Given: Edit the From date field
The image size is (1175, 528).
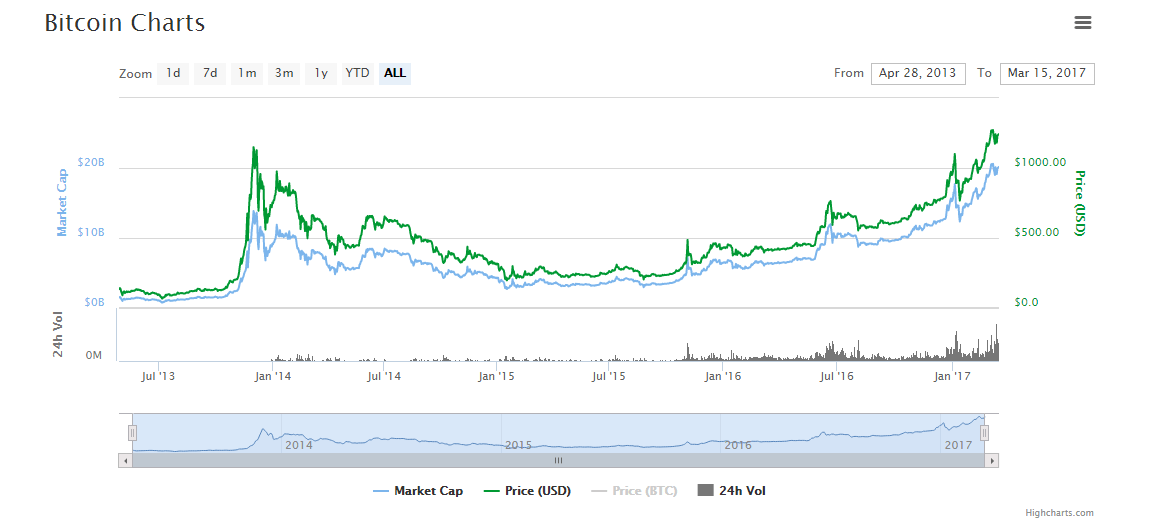Looking at the screenshot, I should click(x=918, y=73).
